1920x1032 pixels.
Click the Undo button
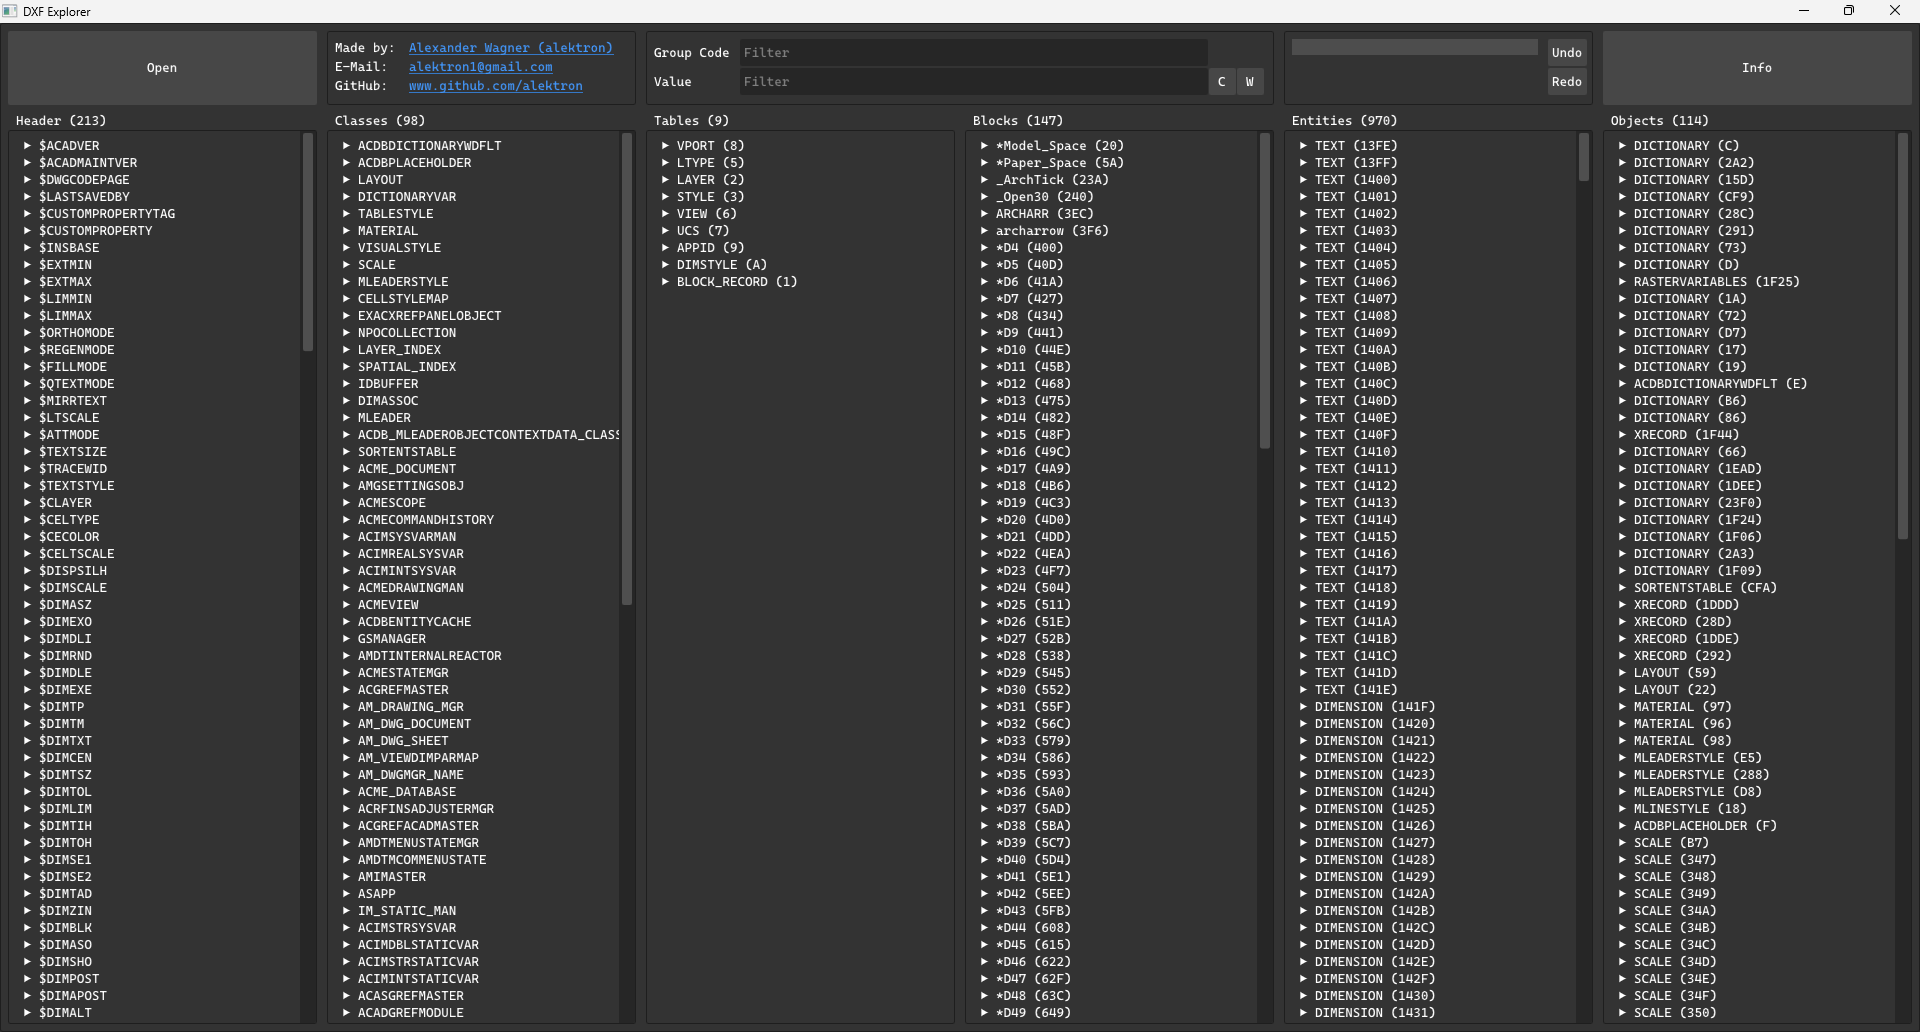pos(1566,53)
